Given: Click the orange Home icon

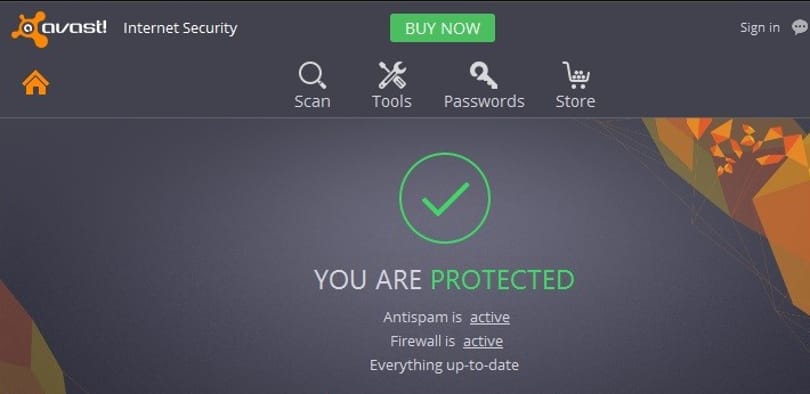Looking at the screenshot, I should [x=36, y=83].
